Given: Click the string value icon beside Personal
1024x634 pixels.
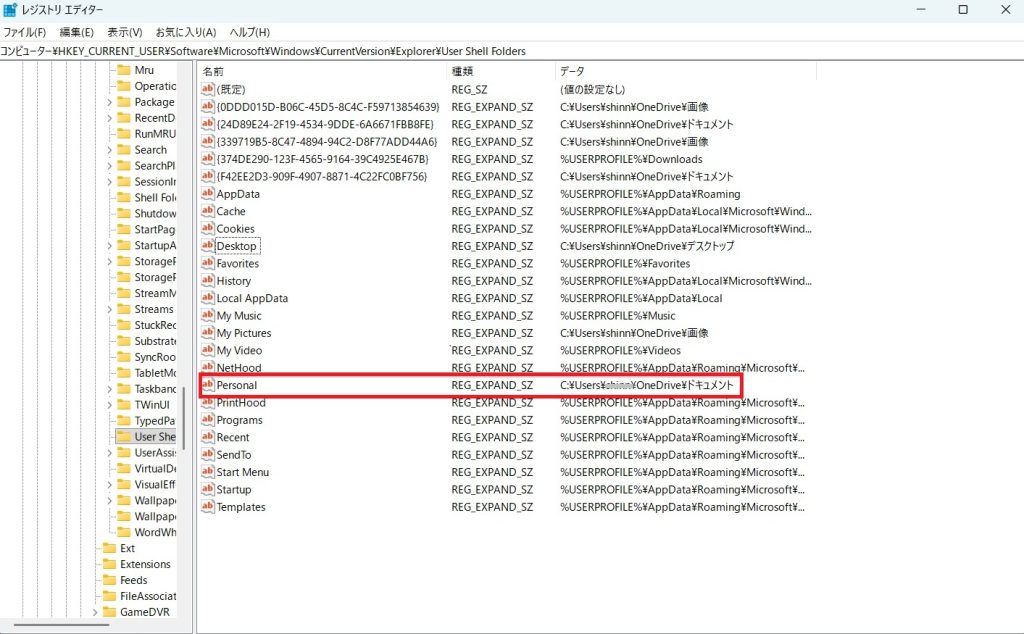Looking at the screenshot, I should (208, 385).
